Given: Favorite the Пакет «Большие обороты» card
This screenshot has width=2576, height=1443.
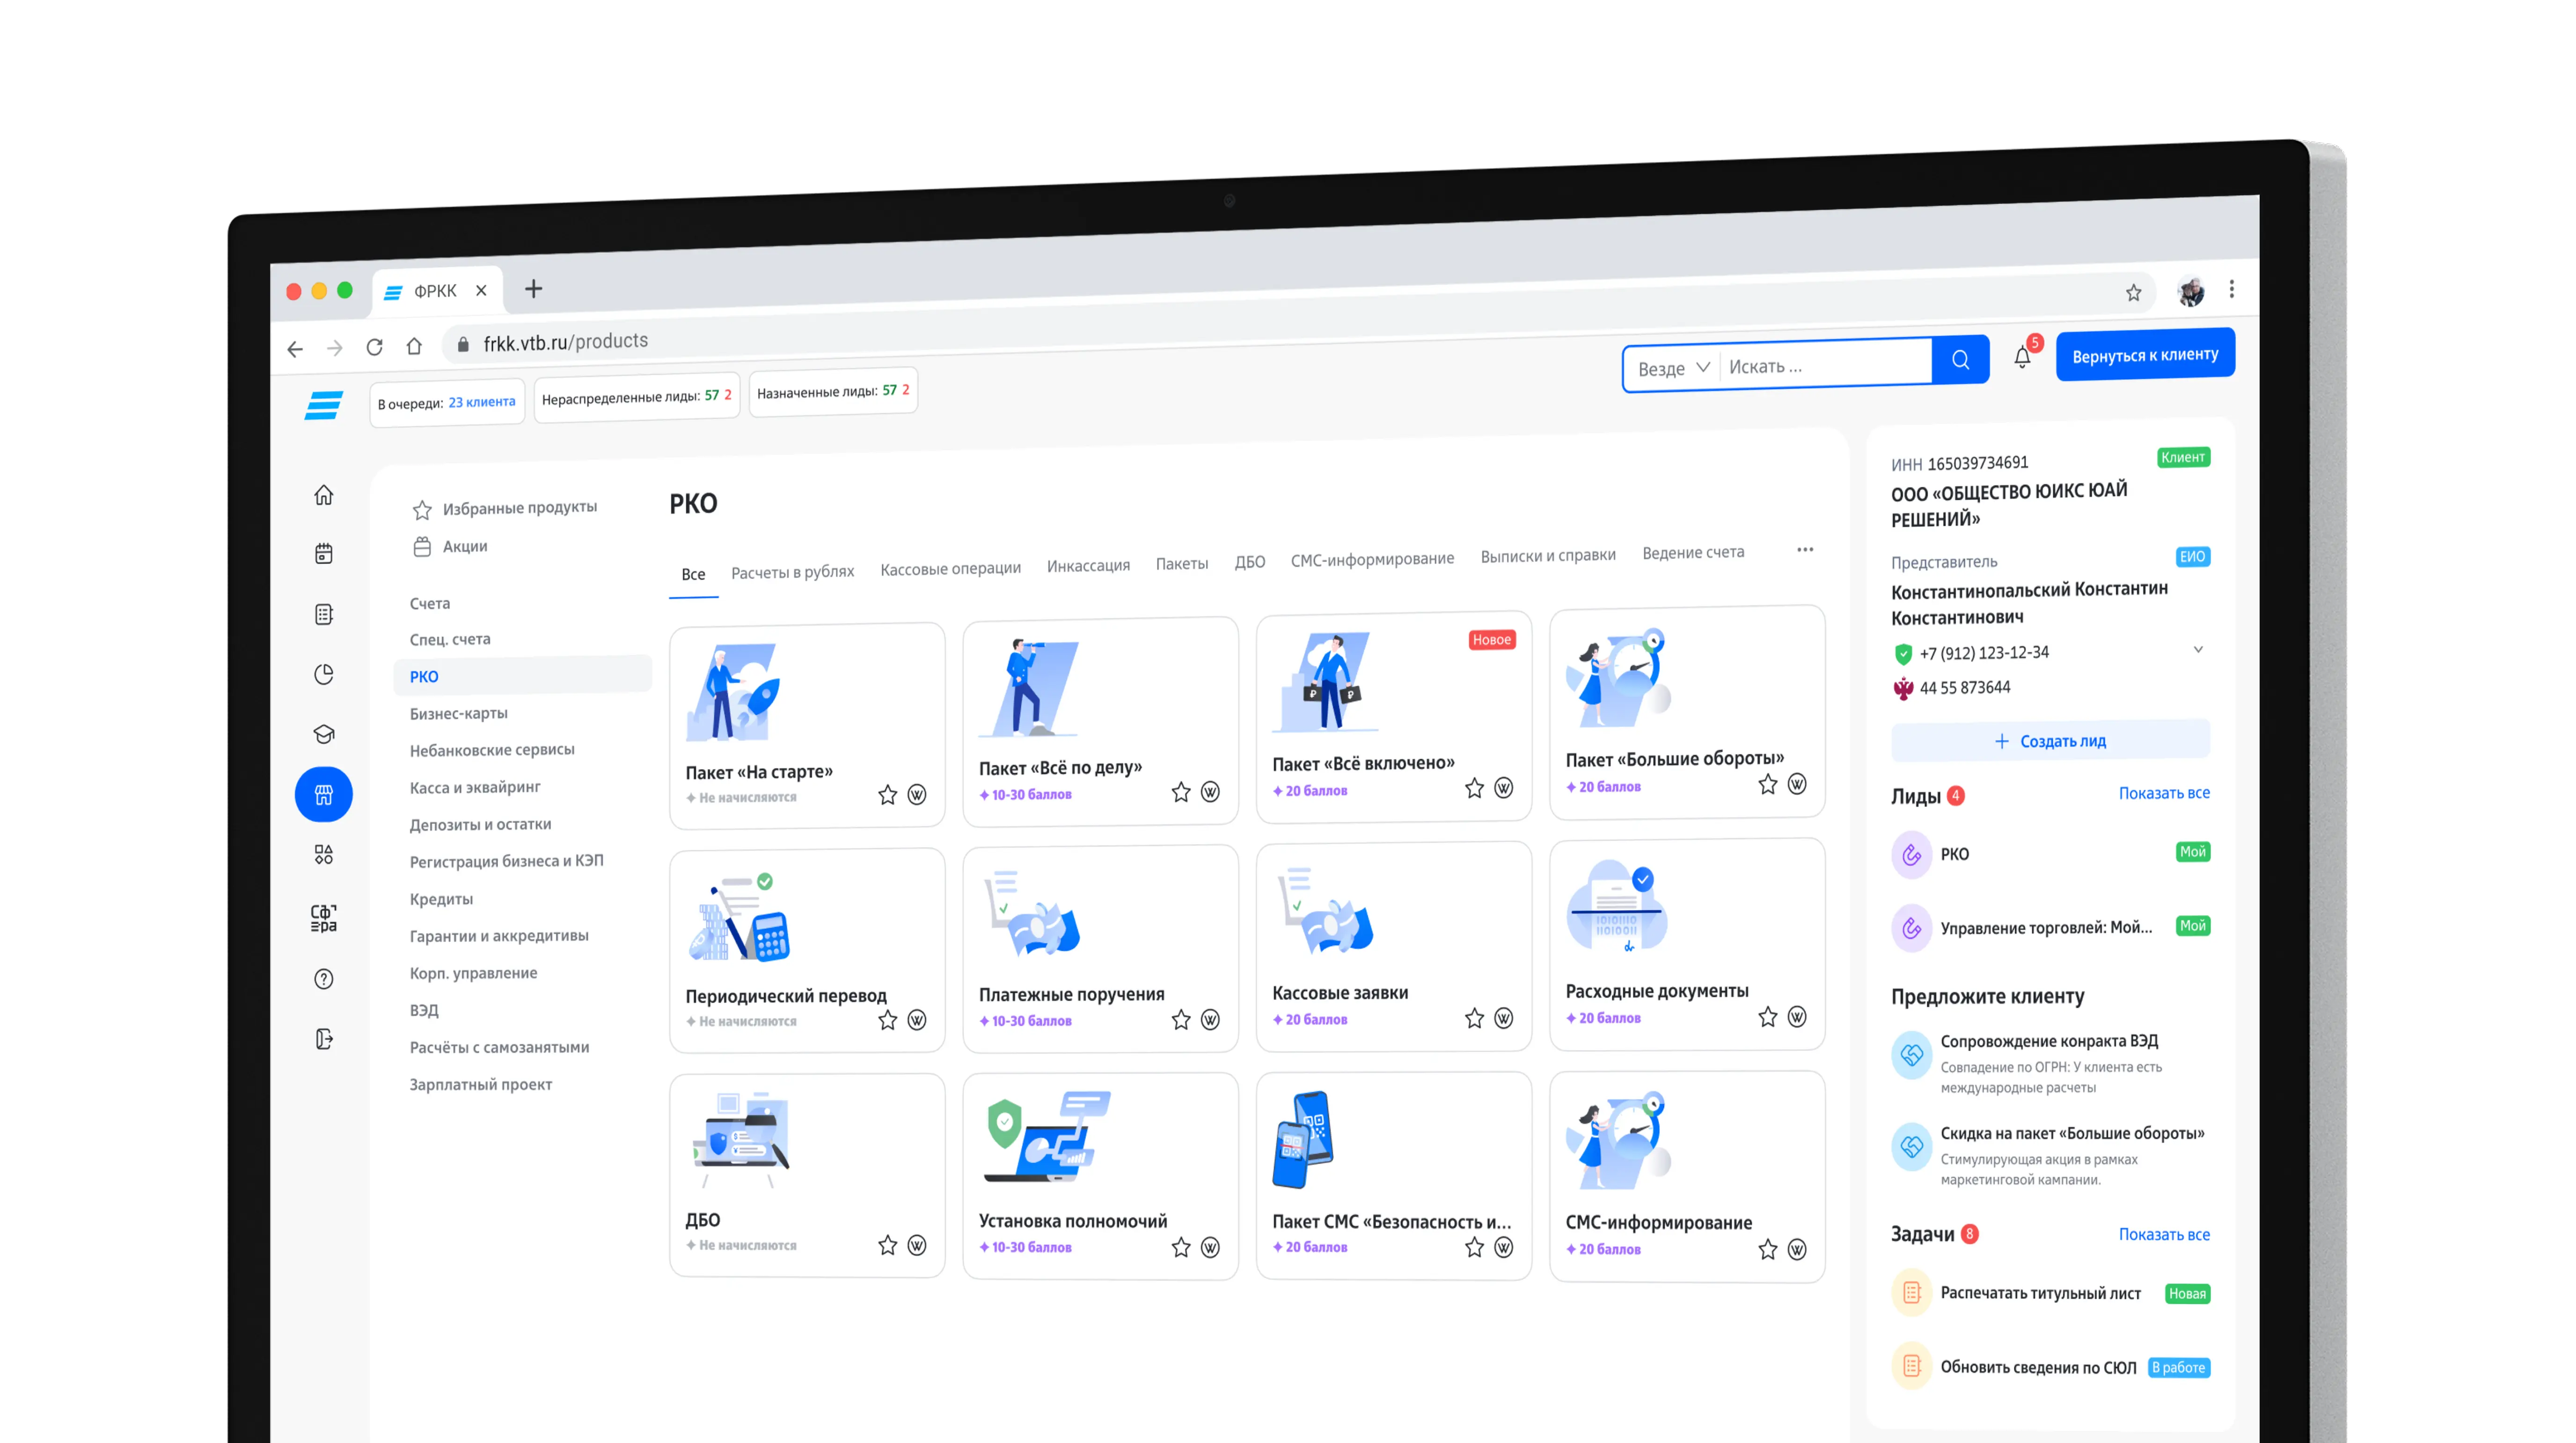Looking at the screenshot, I should coord(1768,784).
